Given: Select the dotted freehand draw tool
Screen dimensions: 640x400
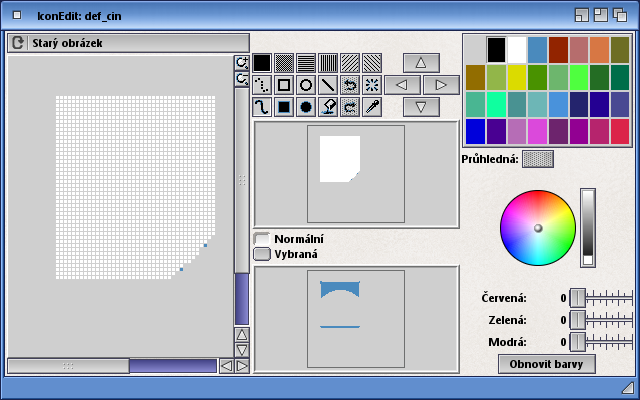Looking at the screenshot, I should (x=261, y=85).
